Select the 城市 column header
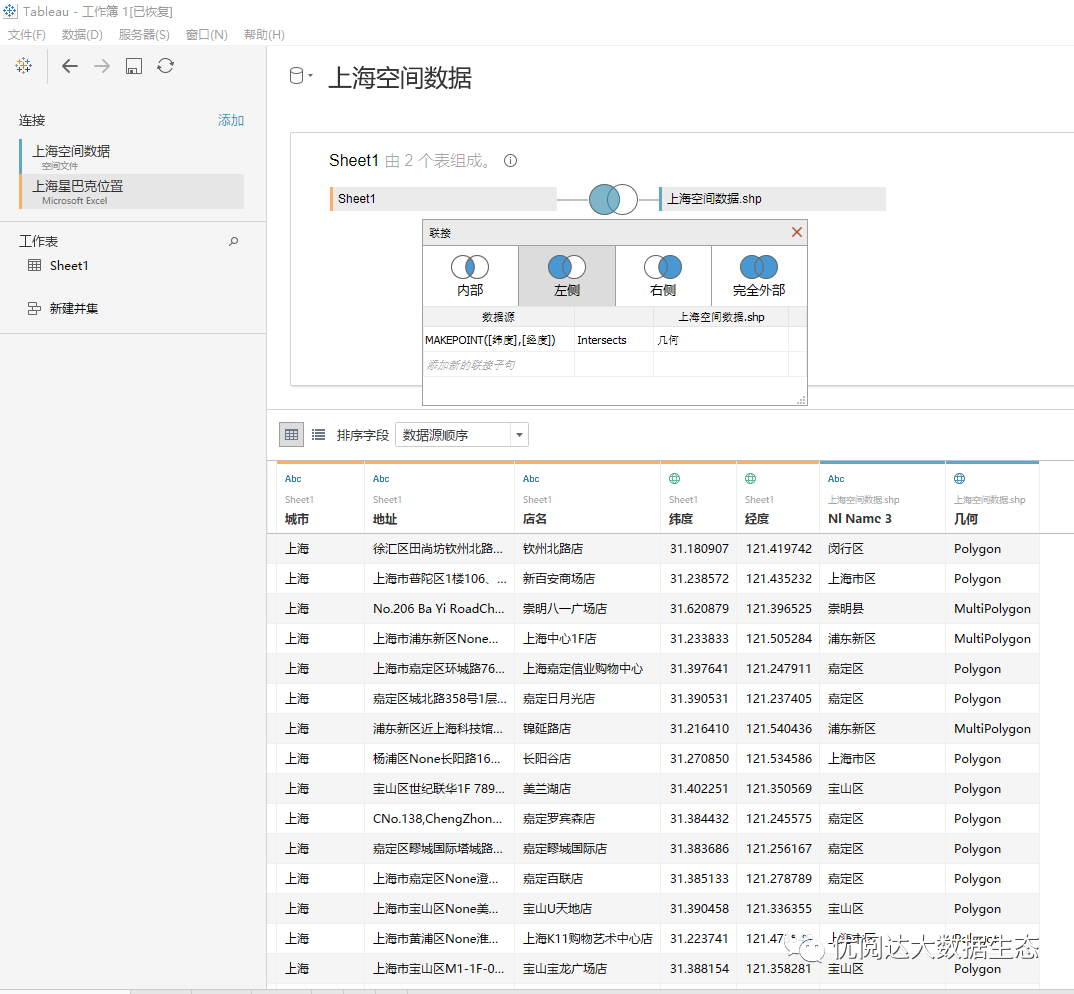Viewport: 1074px width, 994px height. coord(297,519)
